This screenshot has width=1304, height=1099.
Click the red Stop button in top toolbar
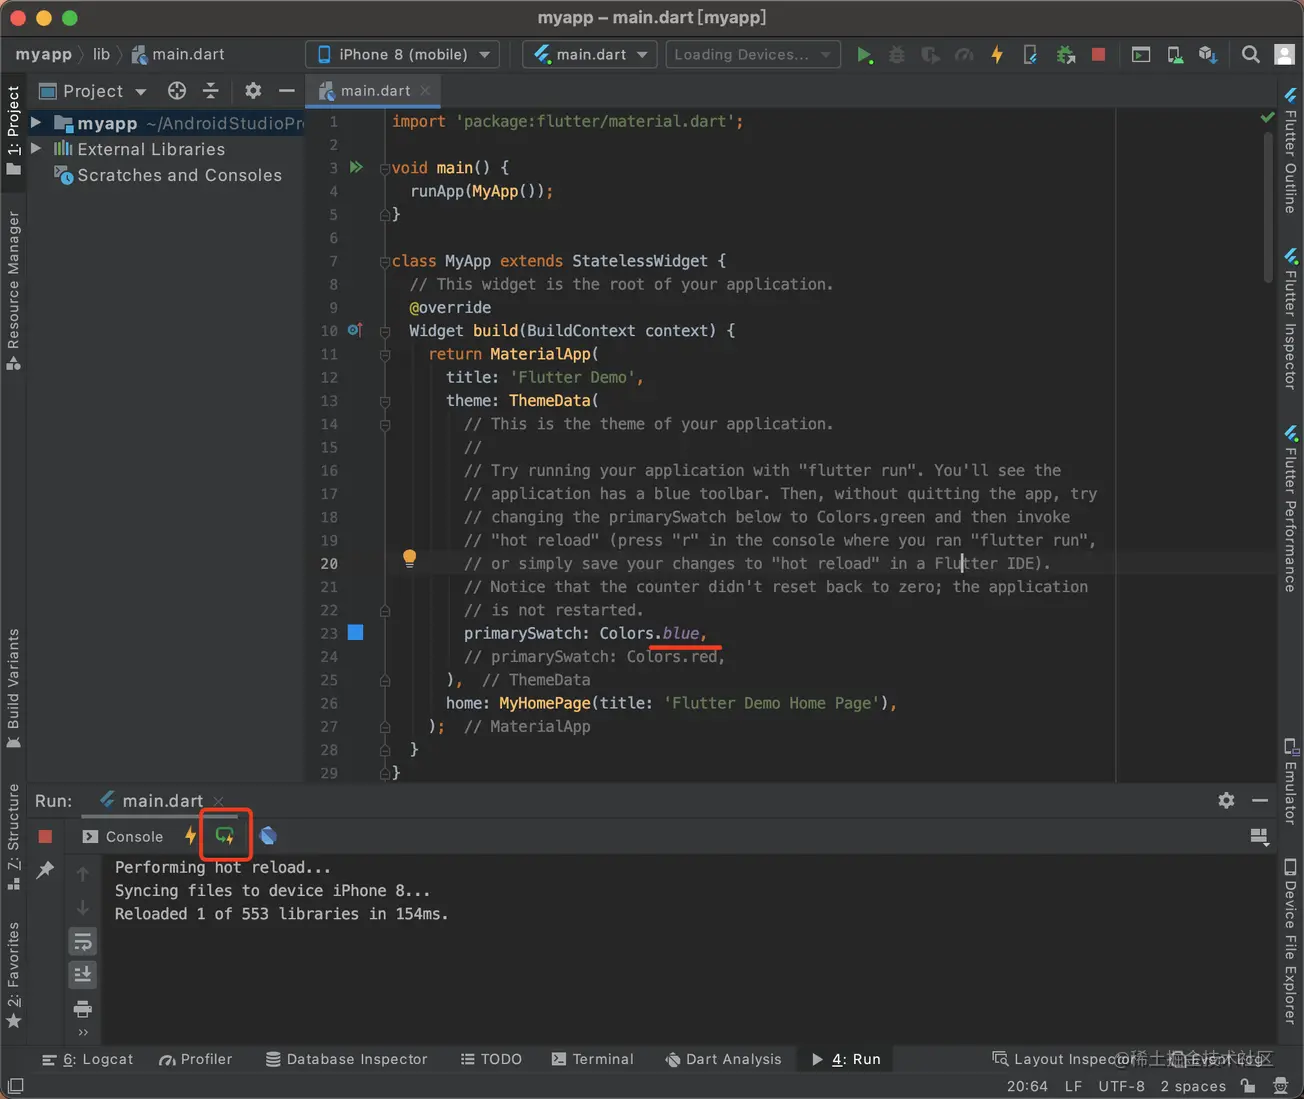(x=1098, y=55)
